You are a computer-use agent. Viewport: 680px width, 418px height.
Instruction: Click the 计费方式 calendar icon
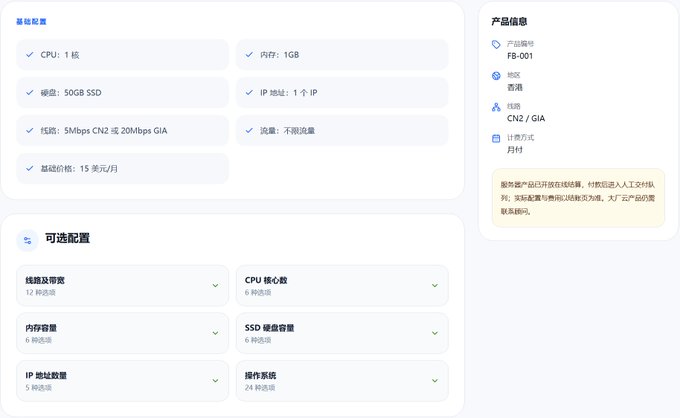[x=496, y=138]
